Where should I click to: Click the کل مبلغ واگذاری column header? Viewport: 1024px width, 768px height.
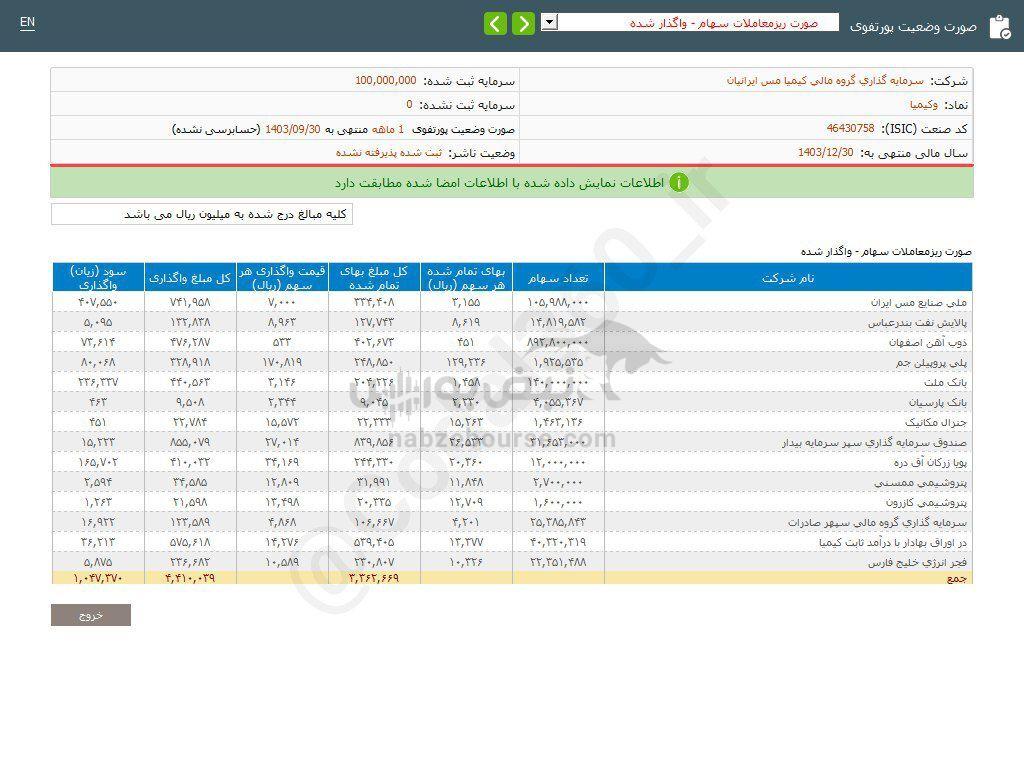coord(190,278)
